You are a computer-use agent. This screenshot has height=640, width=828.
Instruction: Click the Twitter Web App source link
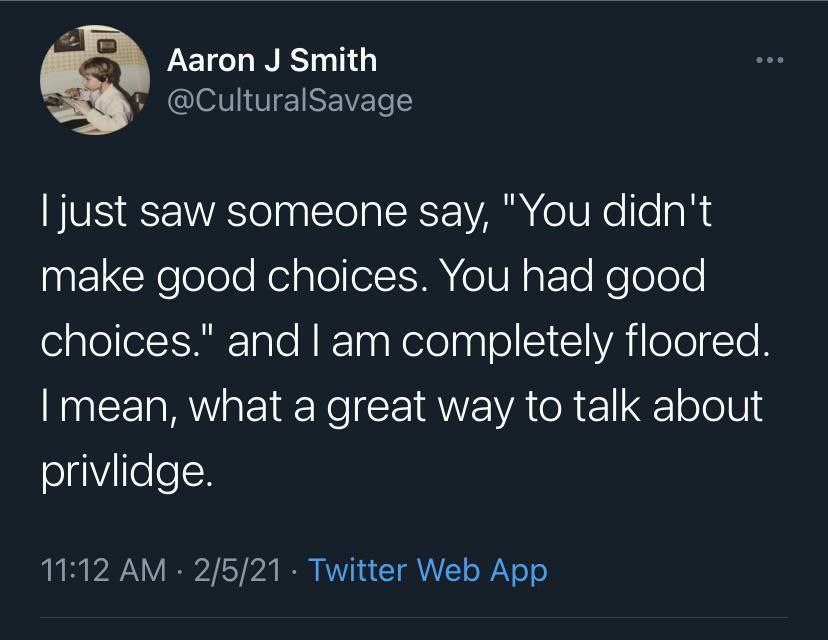click(x=428, y=570)
